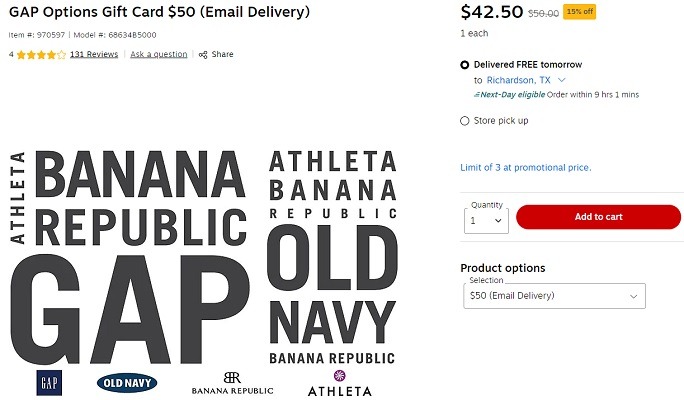Click the Richardson, TX location link

tap(518, 80)
